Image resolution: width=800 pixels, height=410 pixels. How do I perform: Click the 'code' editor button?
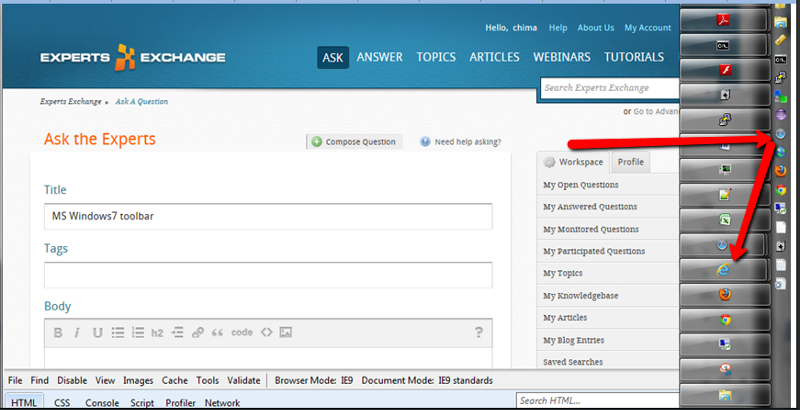pos(242,332)
